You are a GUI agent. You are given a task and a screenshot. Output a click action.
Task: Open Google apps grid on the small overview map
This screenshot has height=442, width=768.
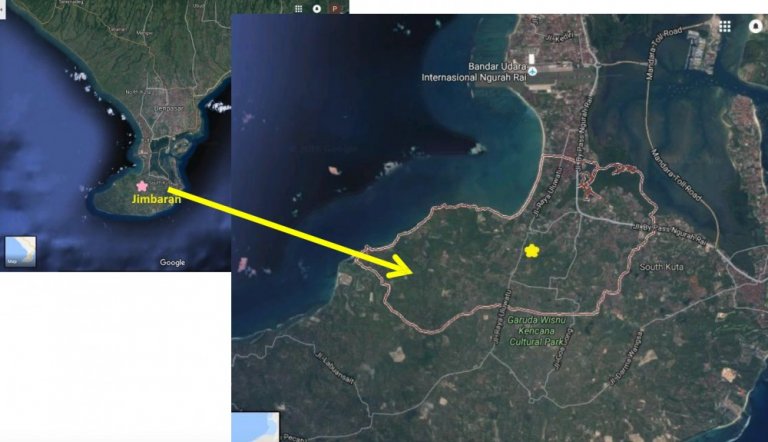tap(298, 8)
